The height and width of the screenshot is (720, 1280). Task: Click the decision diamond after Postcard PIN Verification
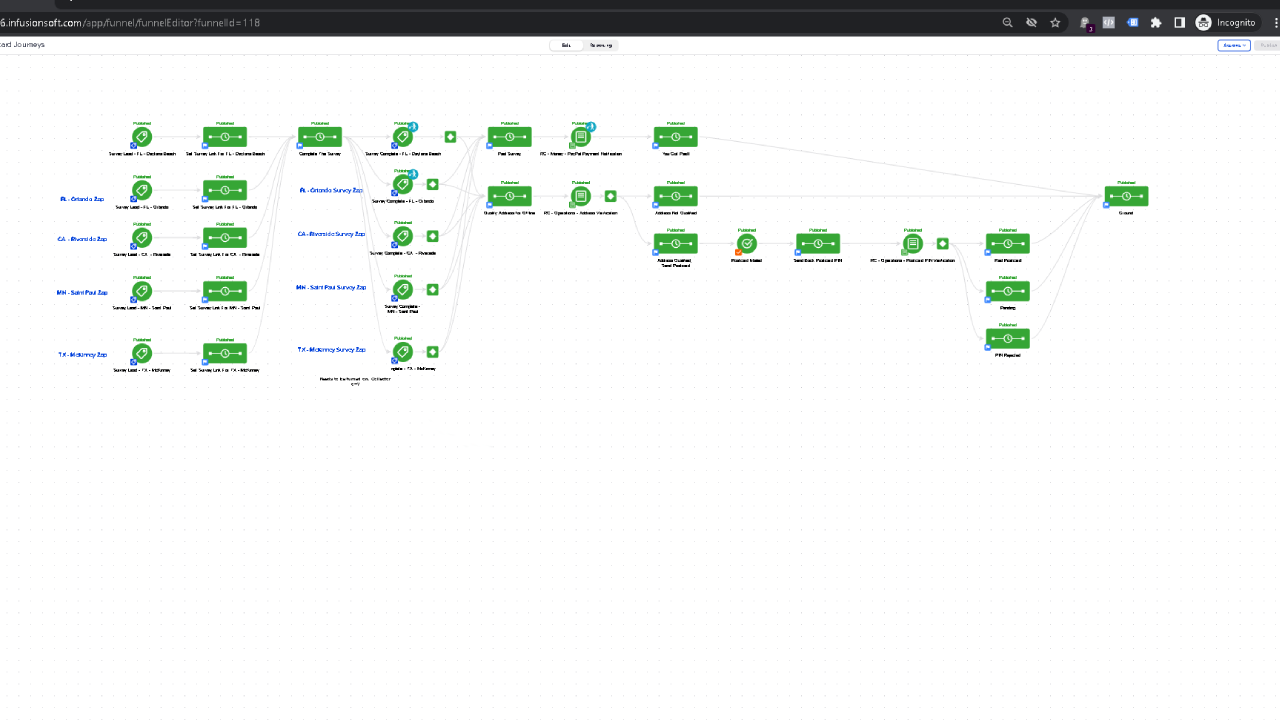[x=942, y=244]
